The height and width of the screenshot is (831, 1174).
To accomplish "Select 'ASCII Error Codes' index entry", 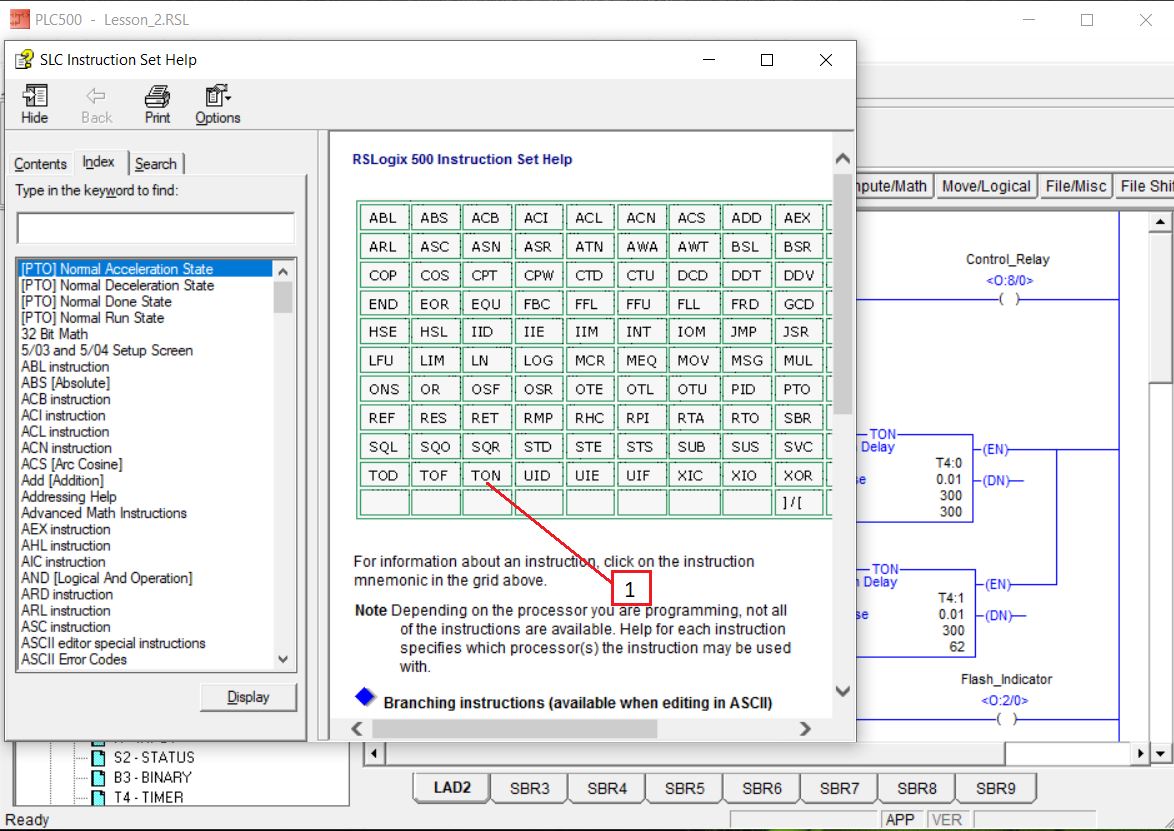I will pos(74,660).
